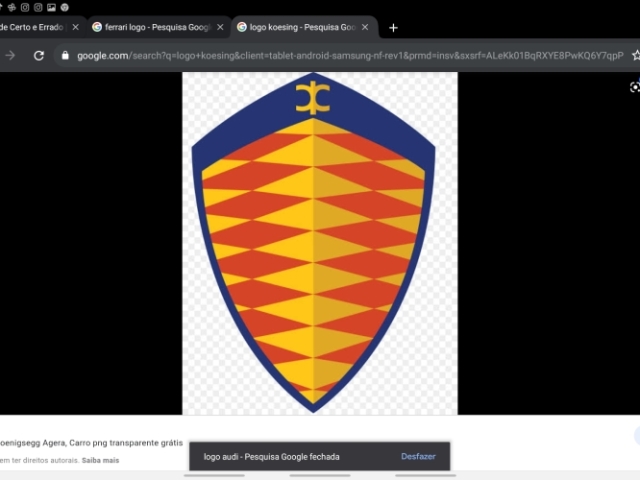Click the round icon after the picture icon

tap(64, 7)
